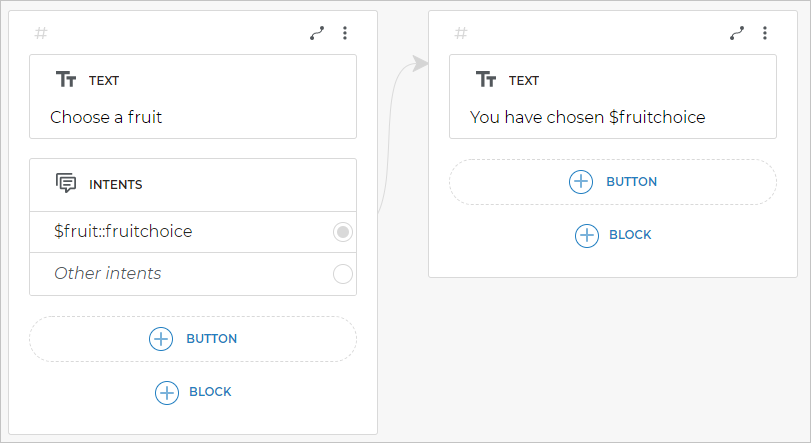This screenshot has height=443, width=811.
Task: Click the text icon in the right screen's block
Action: 486,80
